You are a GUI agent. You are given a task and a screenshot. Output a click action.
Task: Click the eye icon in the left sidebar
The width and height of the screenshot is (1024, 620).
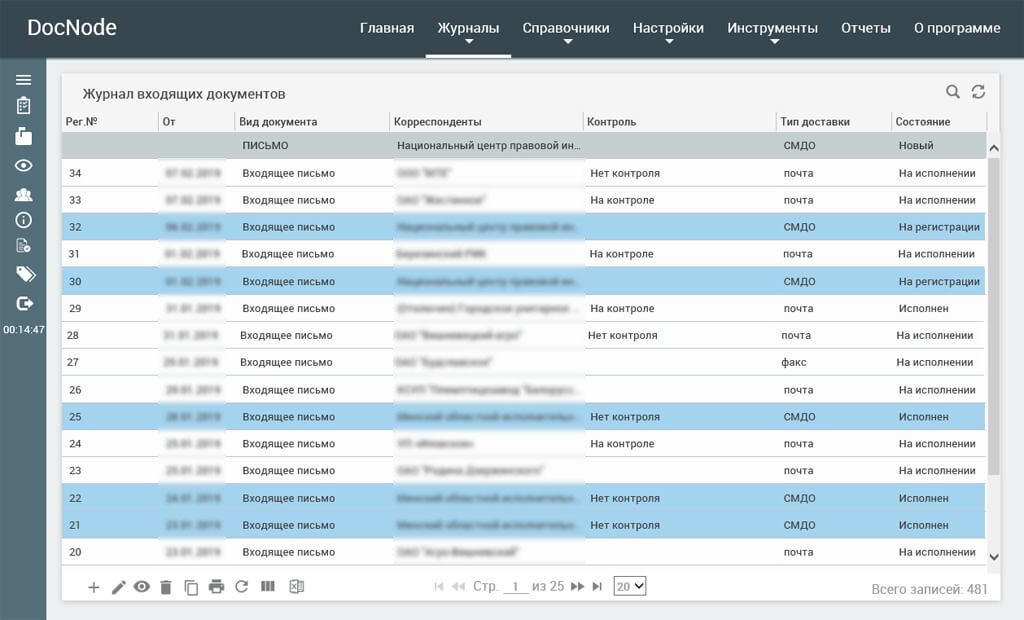(x=24, y=165)
